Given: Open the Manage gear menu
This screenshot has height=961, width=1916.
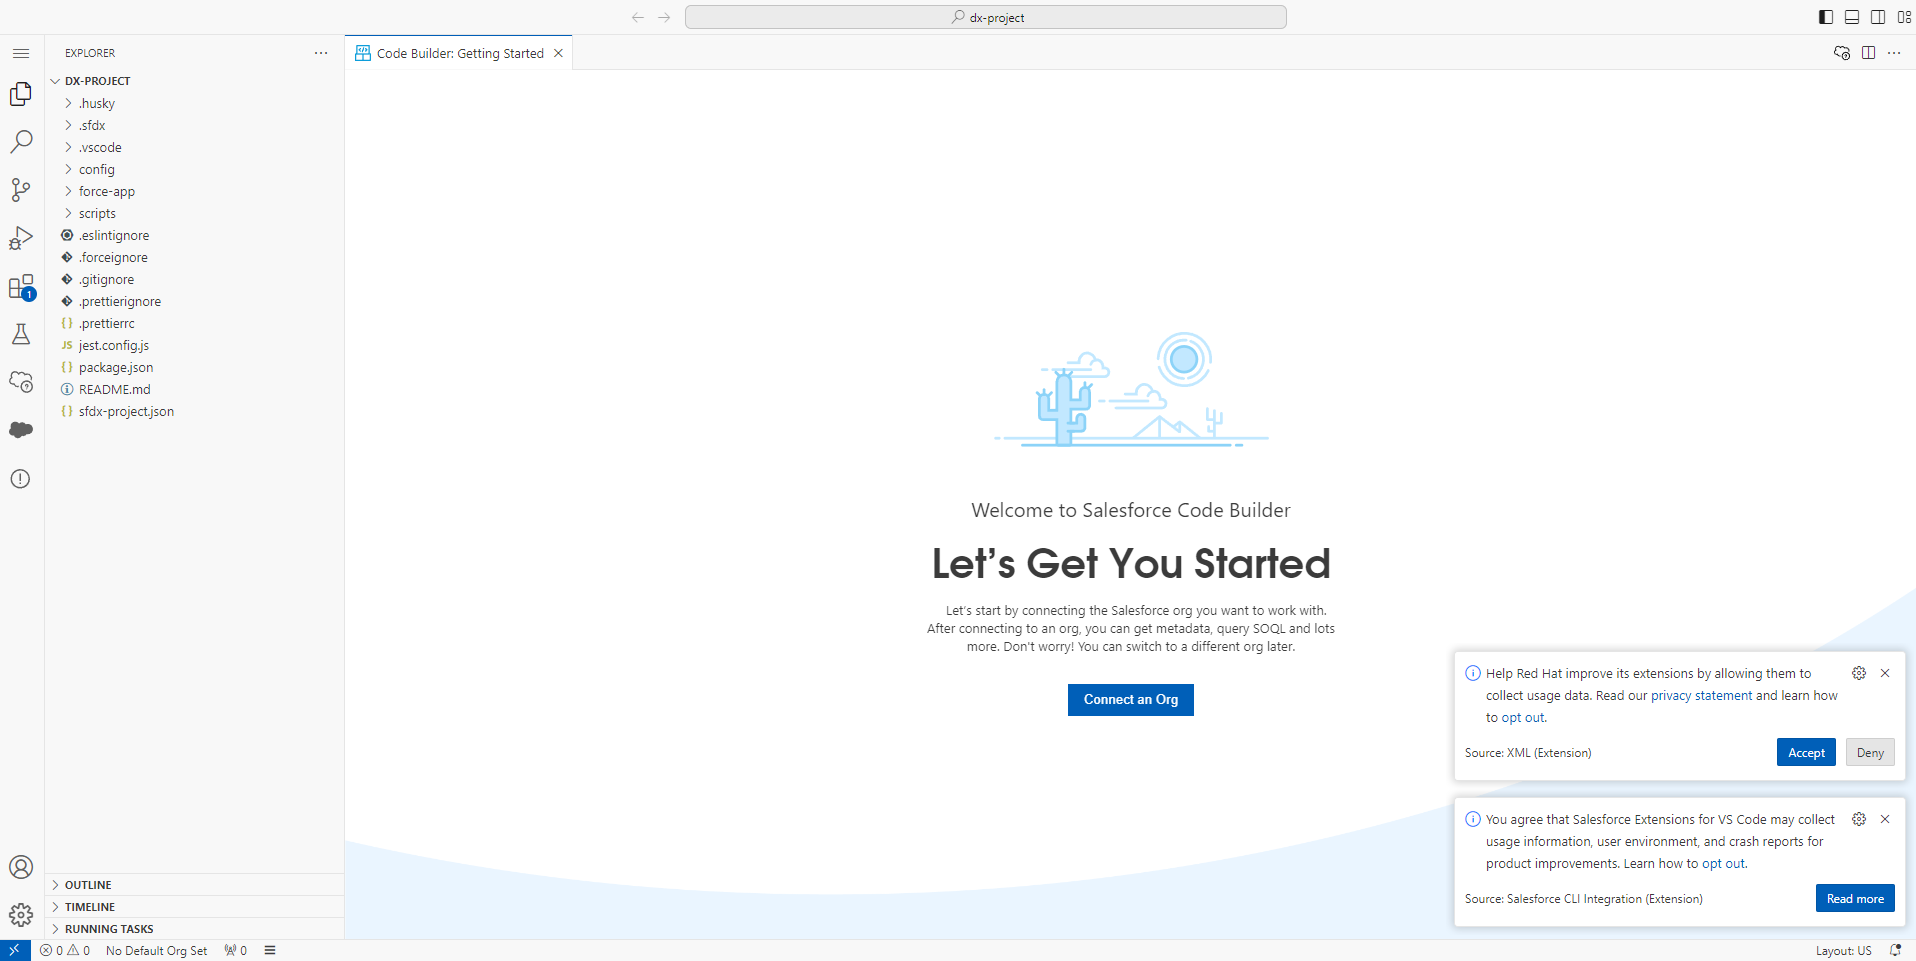Looking at the screenshot, I should point(21,915).
